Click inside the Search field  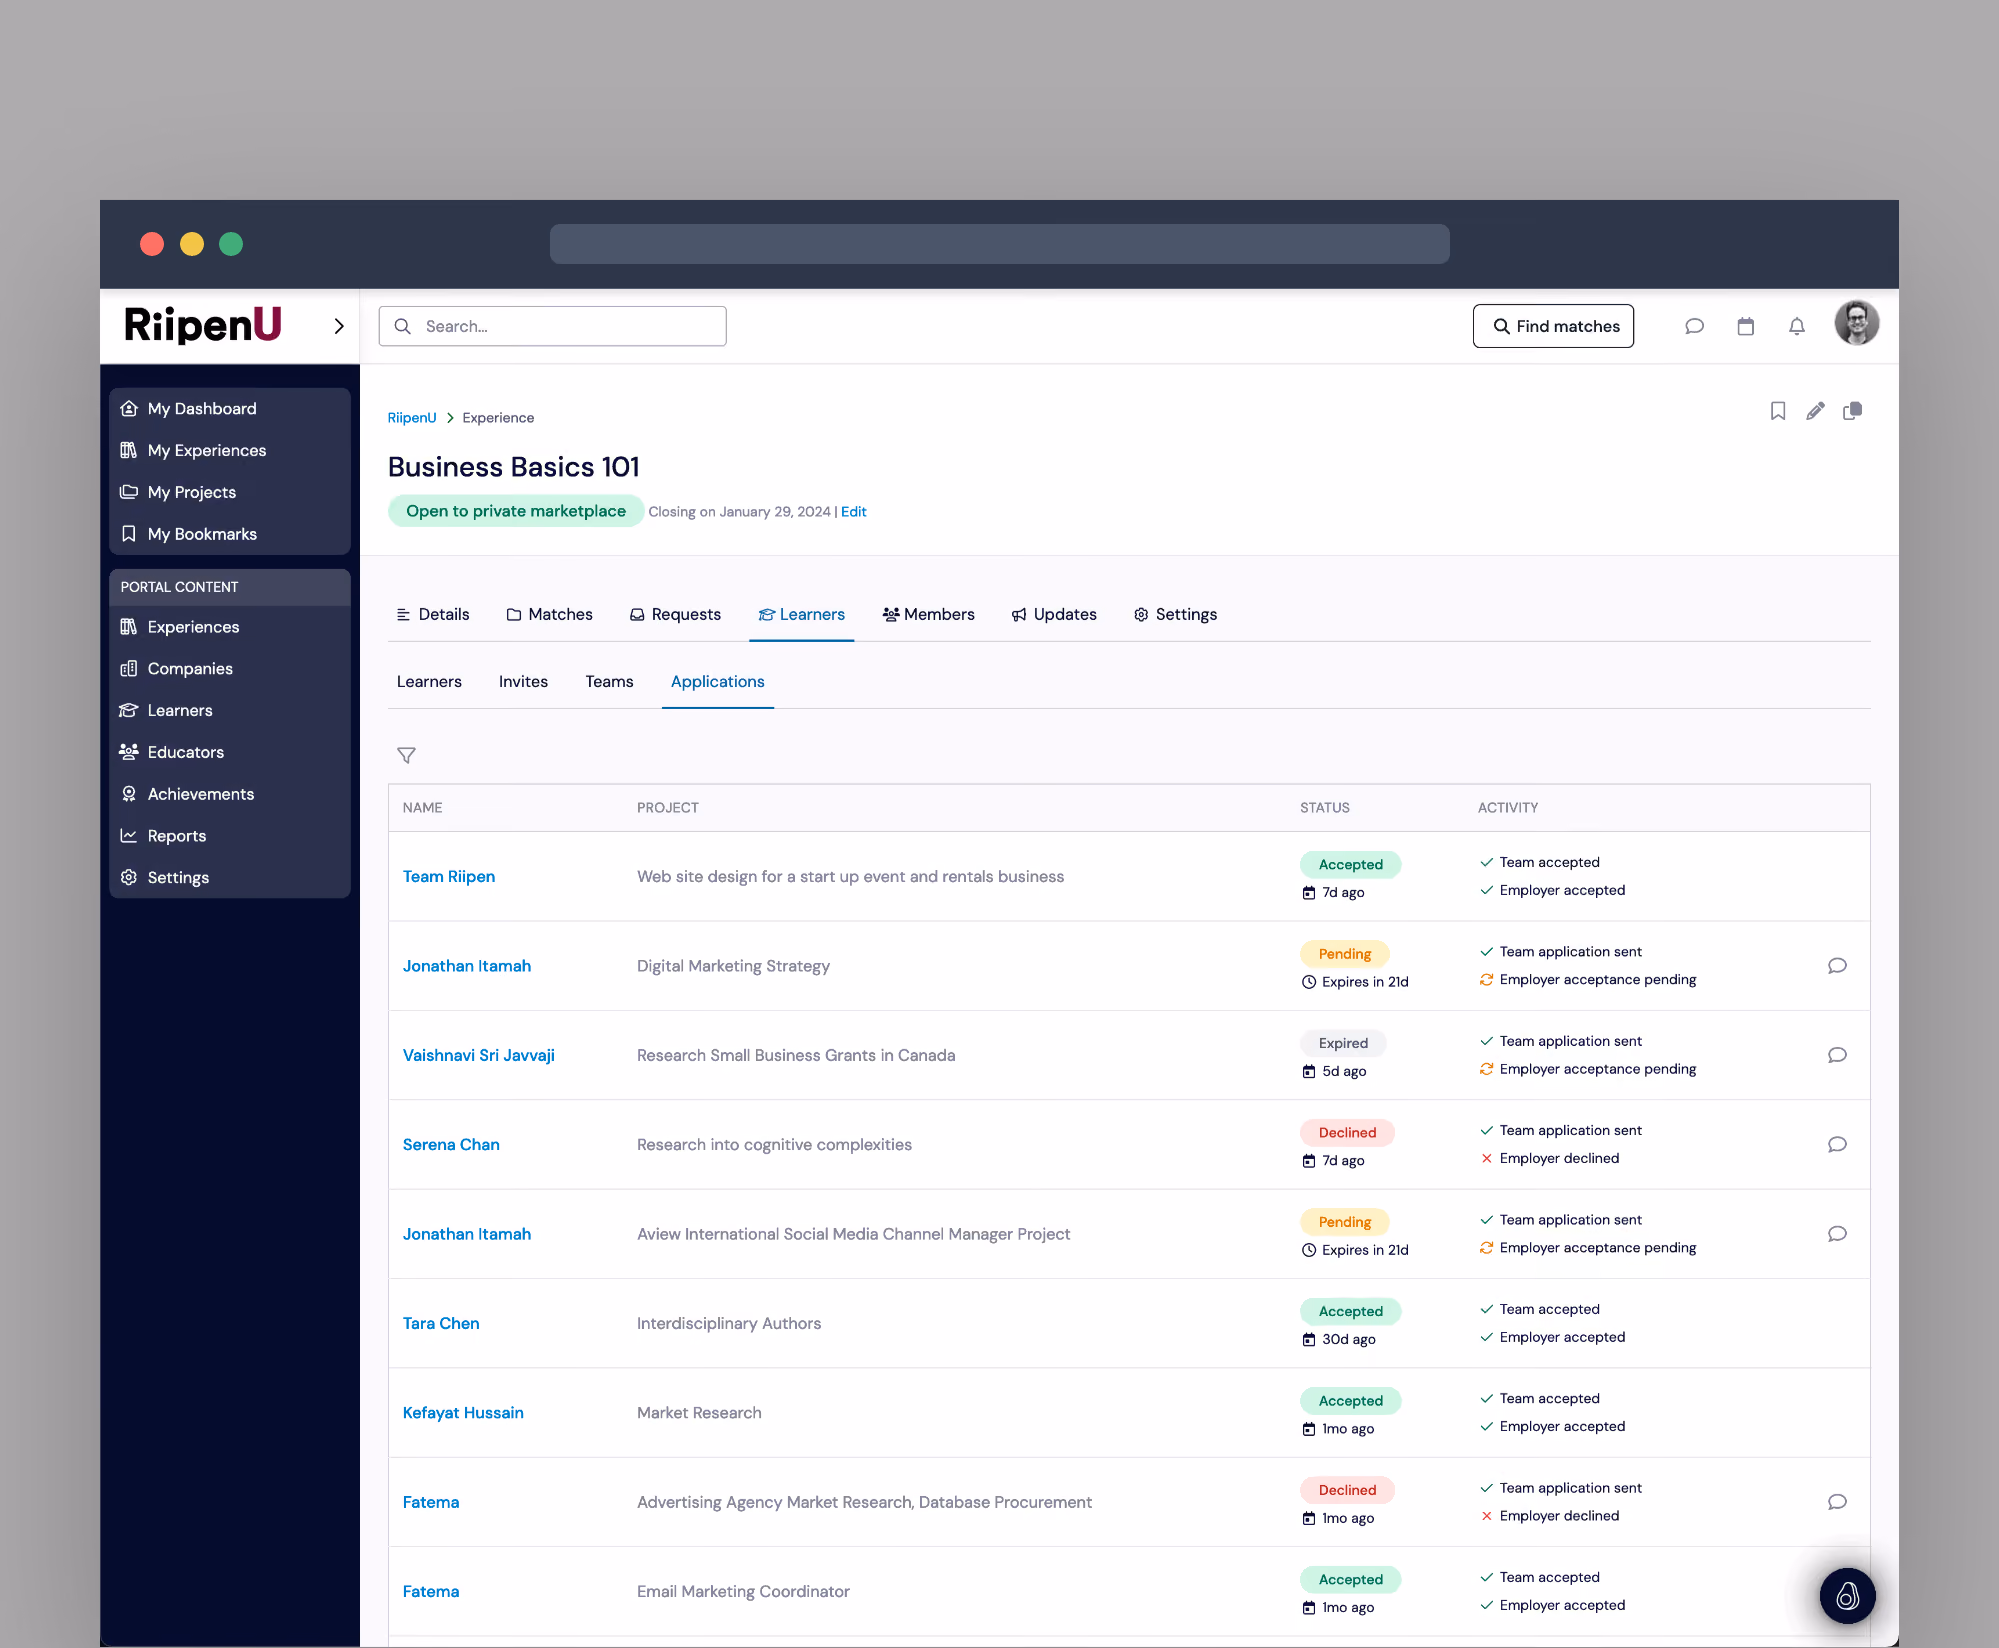pos(553,326)
